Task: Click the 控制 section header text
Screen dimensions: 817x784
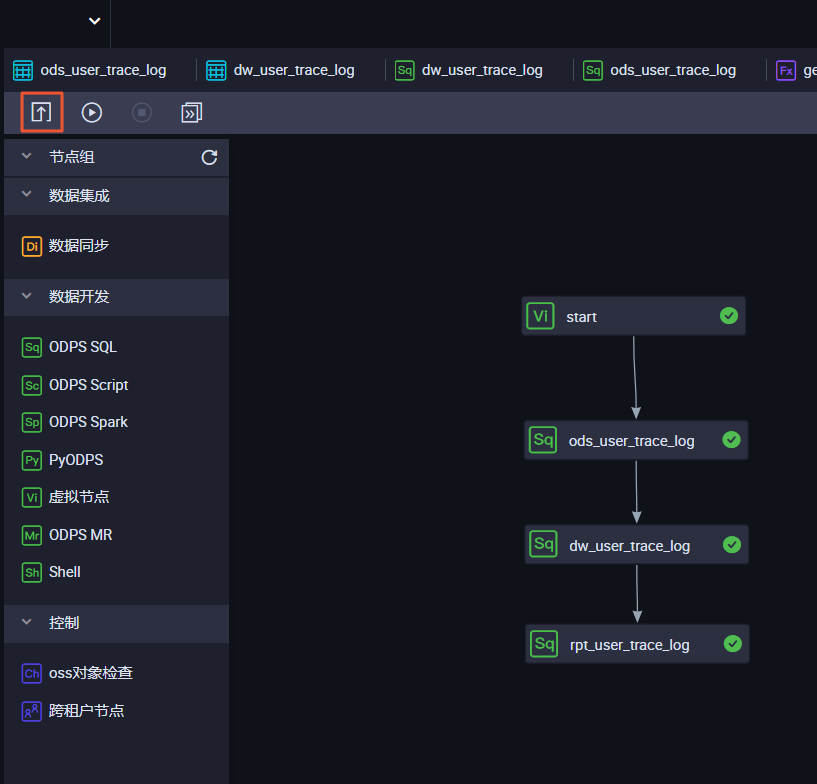Action: click(x=64, y=623)
